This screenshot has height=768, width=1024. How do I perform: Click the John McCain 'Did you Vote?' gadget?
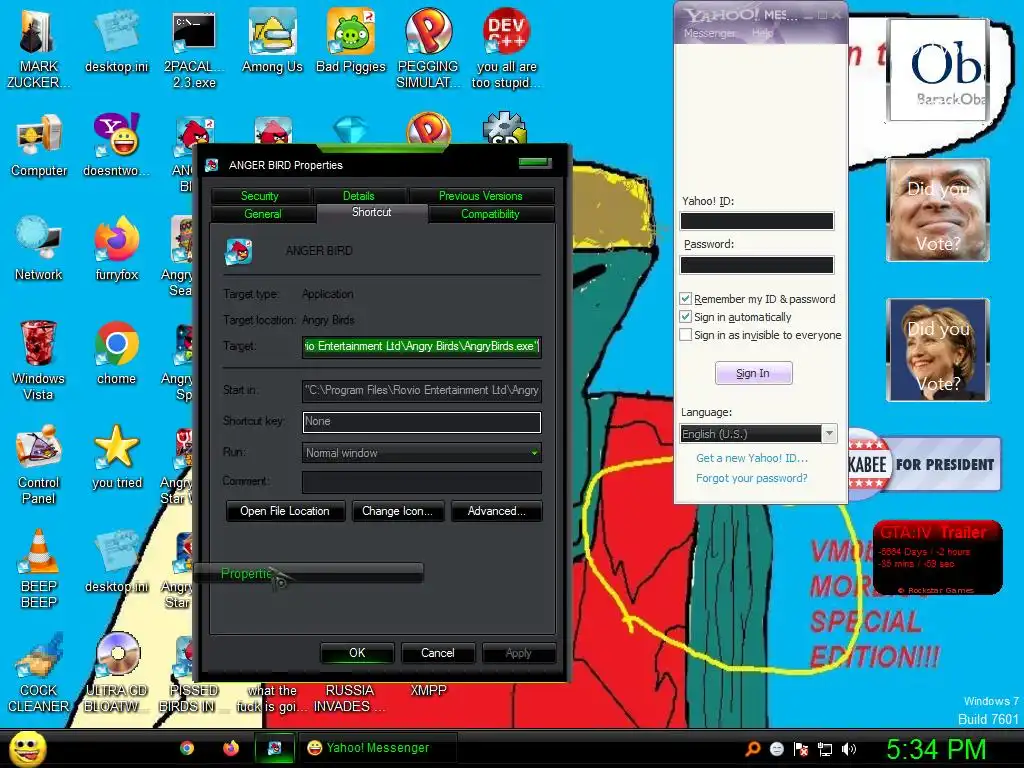(938, 210)
